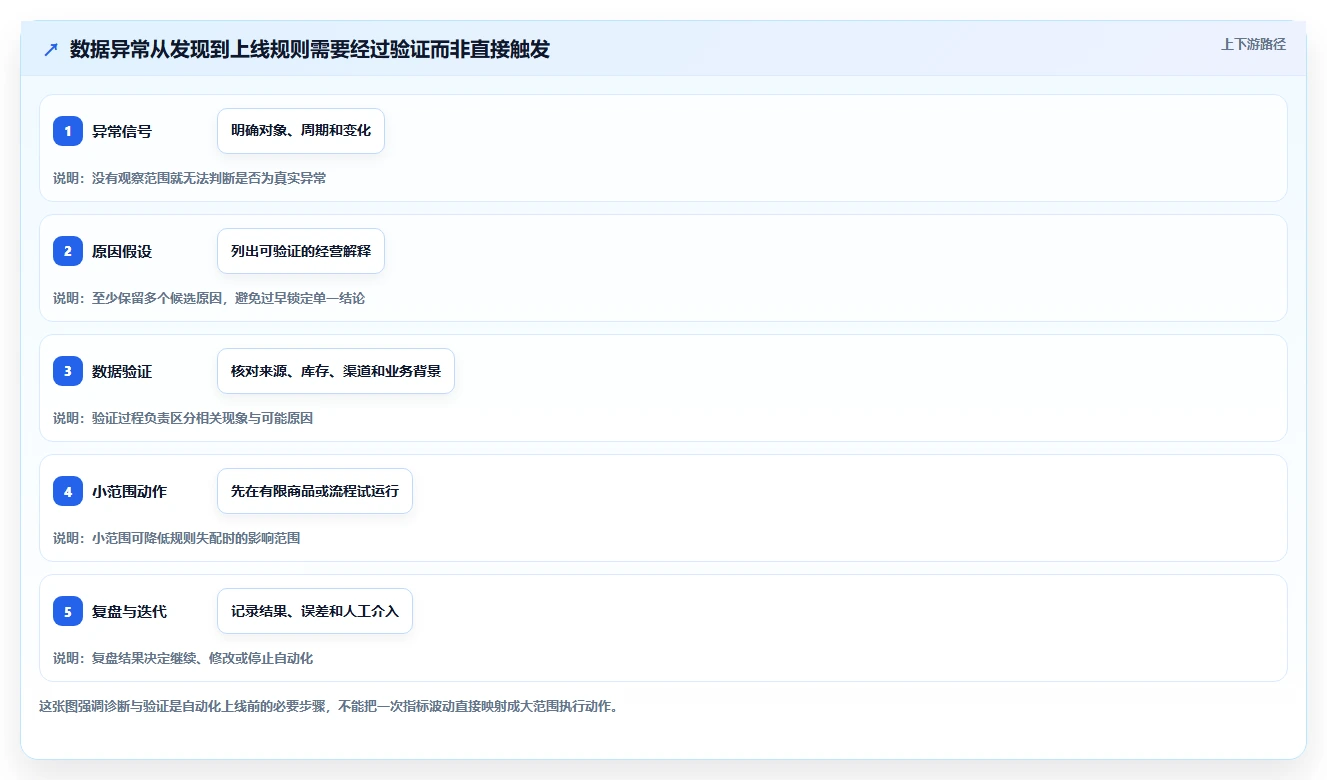
Task: Click the 数据验证 step heading
Action: point(122,371)
